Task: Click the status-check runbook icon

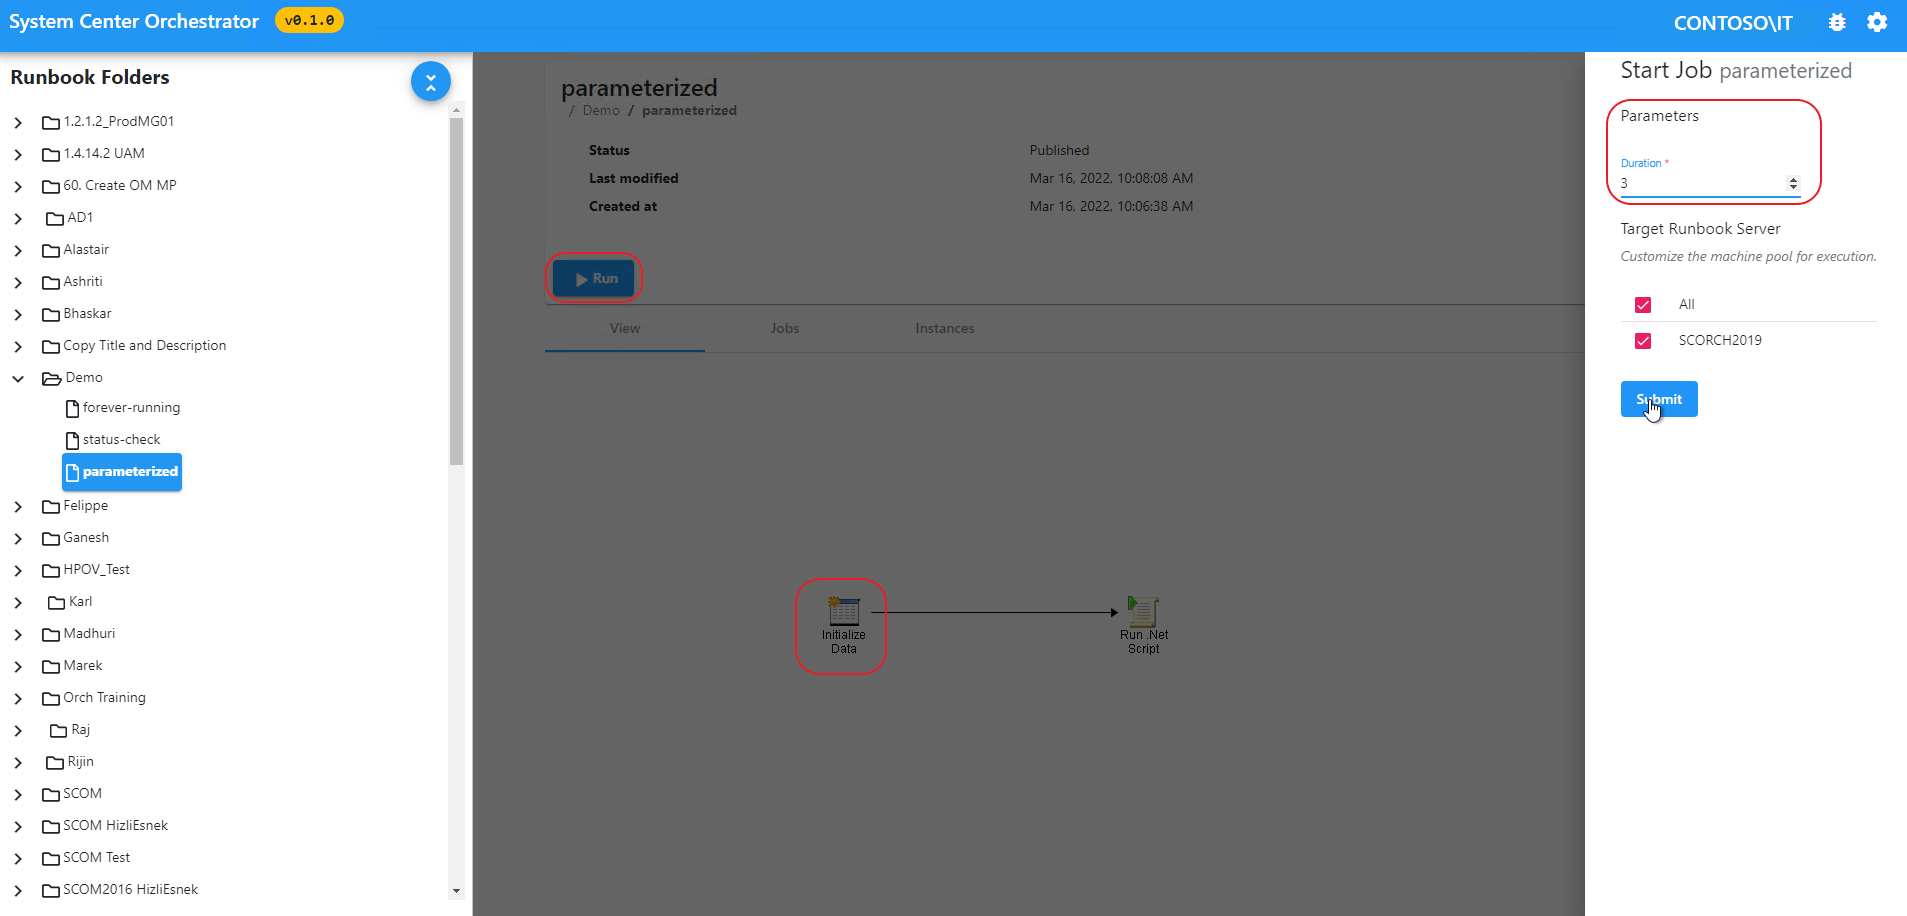Action: [x=71, y=440]
